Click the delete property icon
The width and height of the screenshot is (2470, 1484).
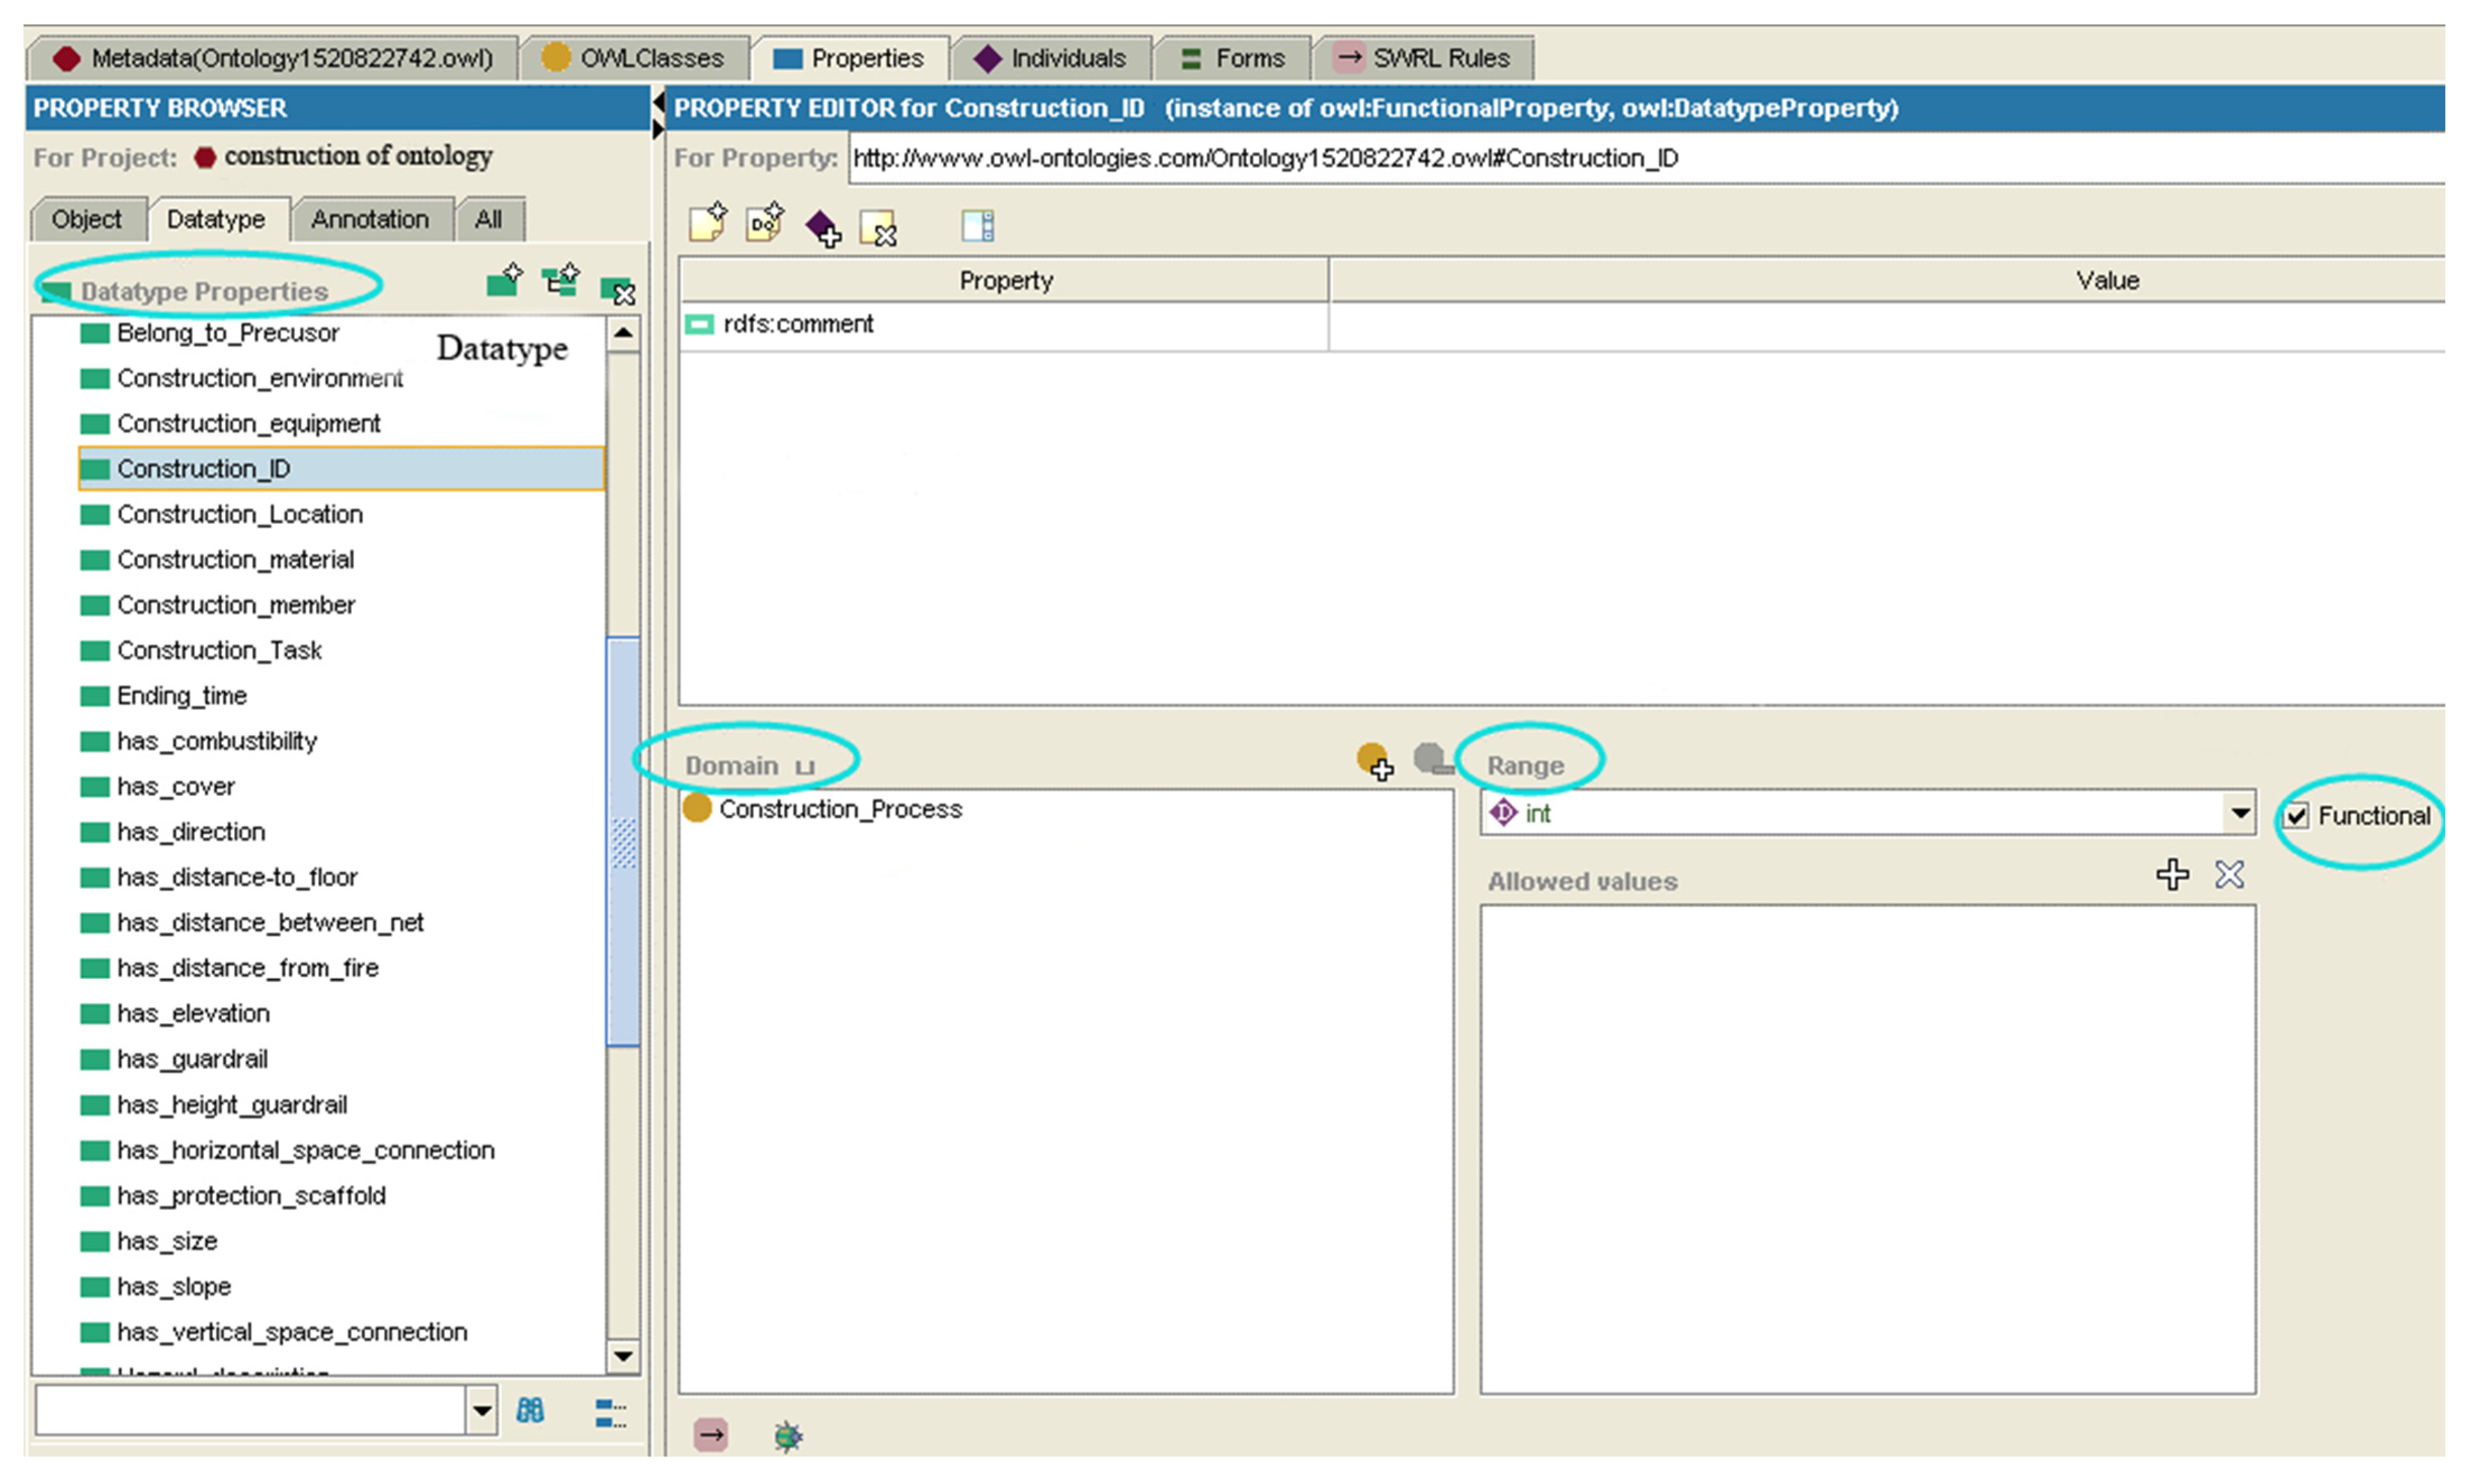(617, 290)
